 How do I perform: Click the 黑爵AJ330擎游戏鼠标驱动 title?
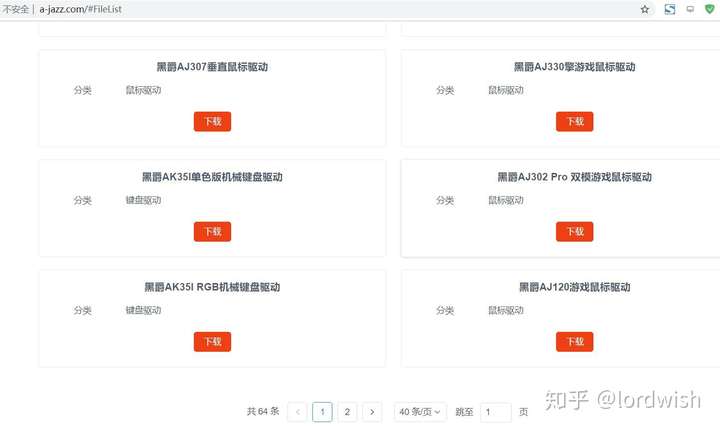pyautogui.click(x=574, y=67)
